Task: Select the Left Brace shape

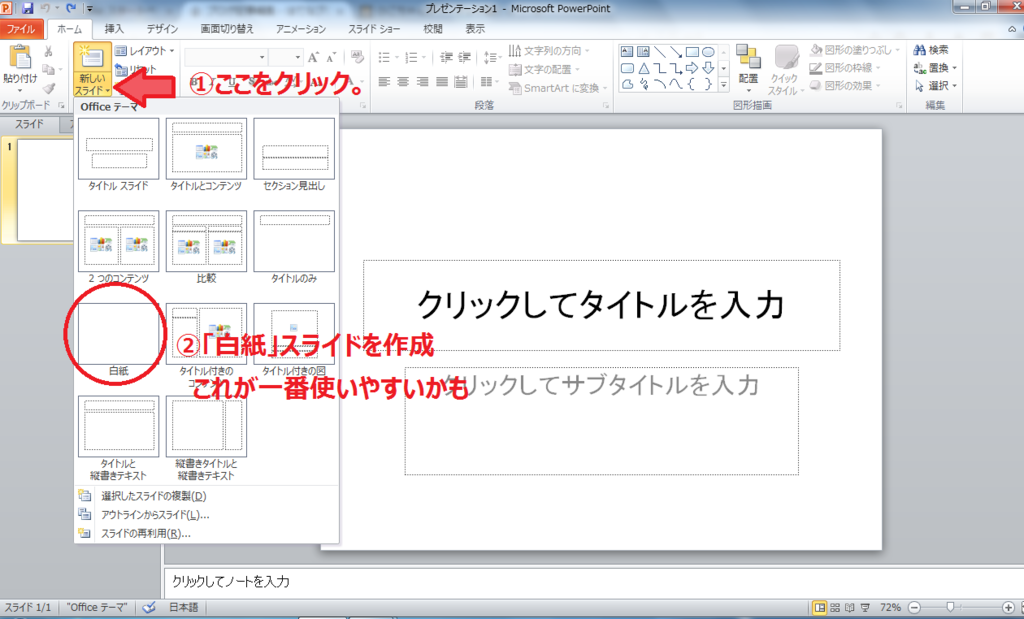Action: point(692,84)
